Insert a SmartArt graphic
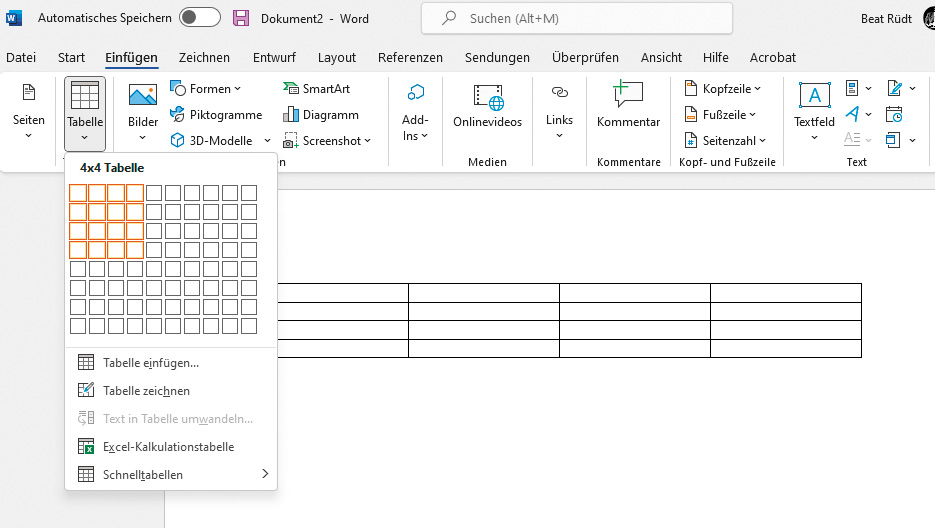935x528 pixels. pyautogui.click(x=319, y=89)
